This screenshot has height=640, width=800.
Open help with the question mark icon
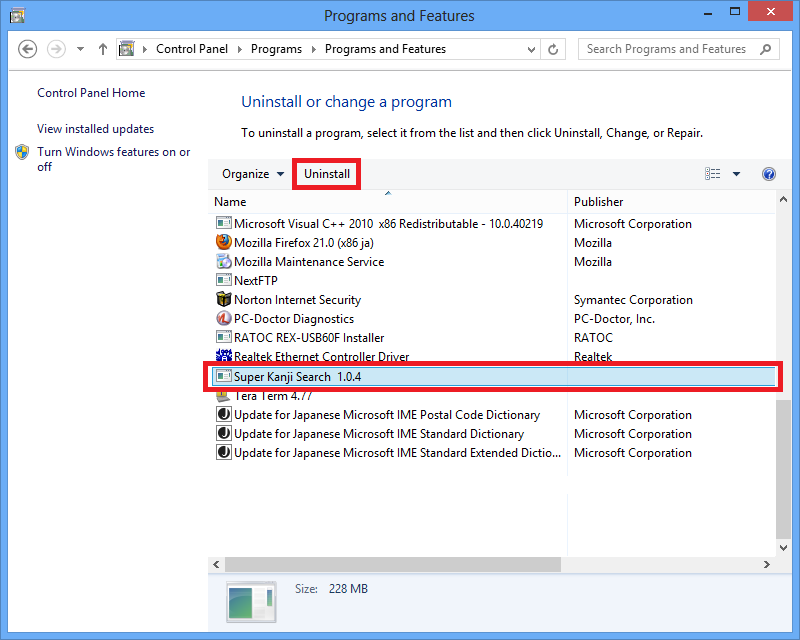tap(769, 174)
